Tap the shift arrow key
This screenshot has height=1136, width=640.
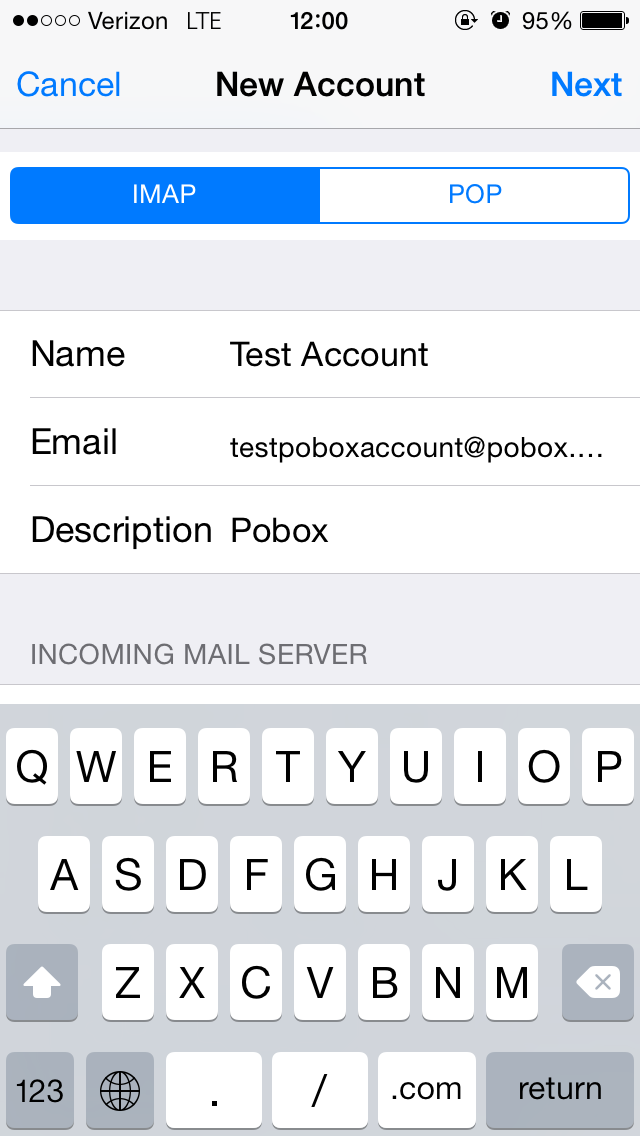coord(41,982)
